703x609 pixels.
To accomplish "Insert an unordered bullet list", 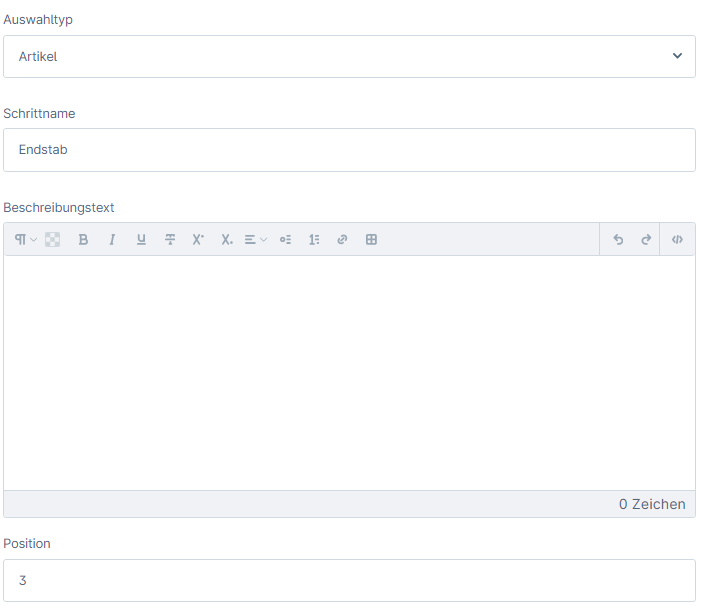I will click(285, 239).
